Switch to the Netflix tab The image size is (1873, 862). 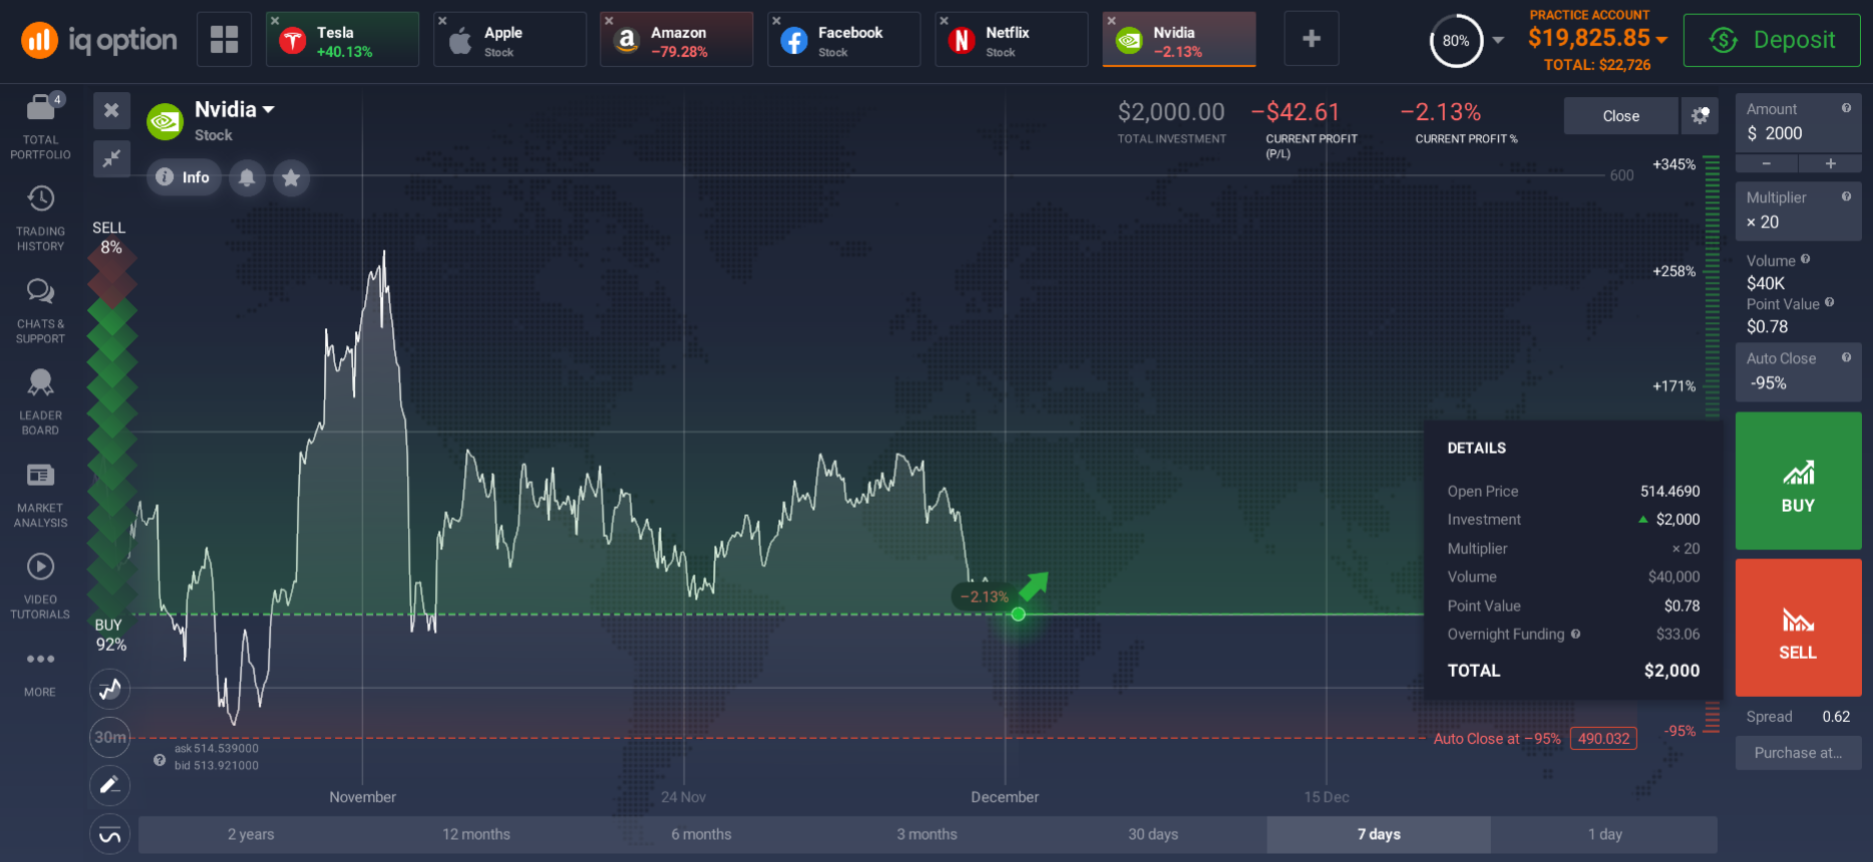tap(1011, 40)
